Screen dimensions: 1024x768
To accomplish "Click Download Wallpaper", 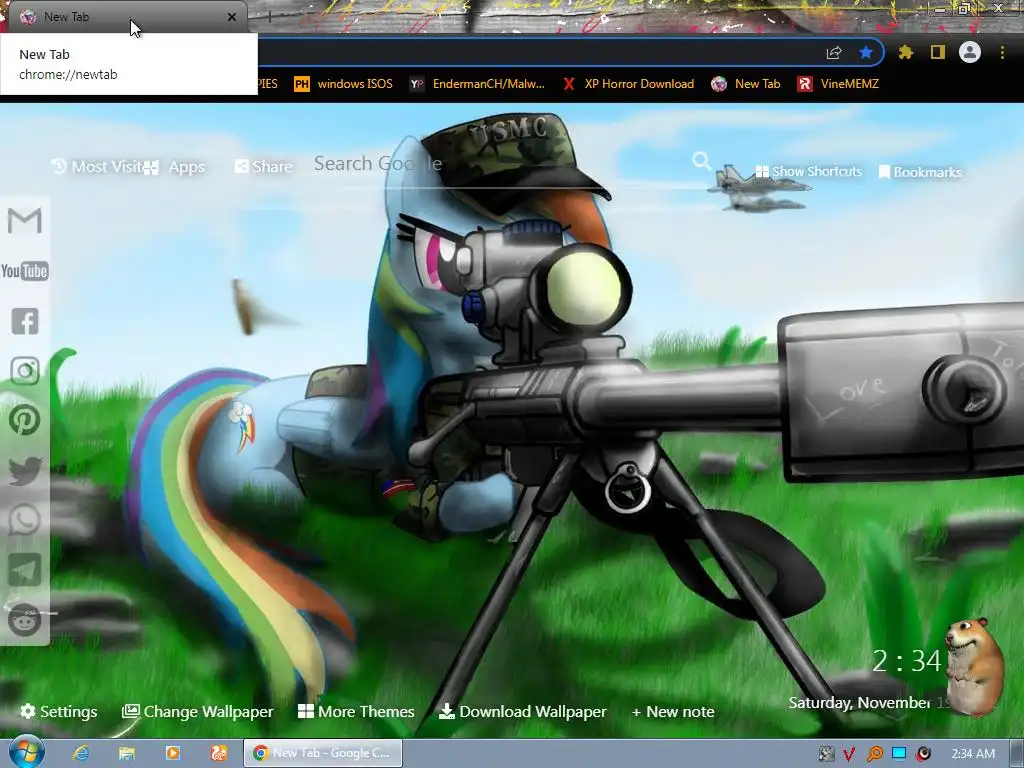I will pyautogui.click(x=522, y=711).
